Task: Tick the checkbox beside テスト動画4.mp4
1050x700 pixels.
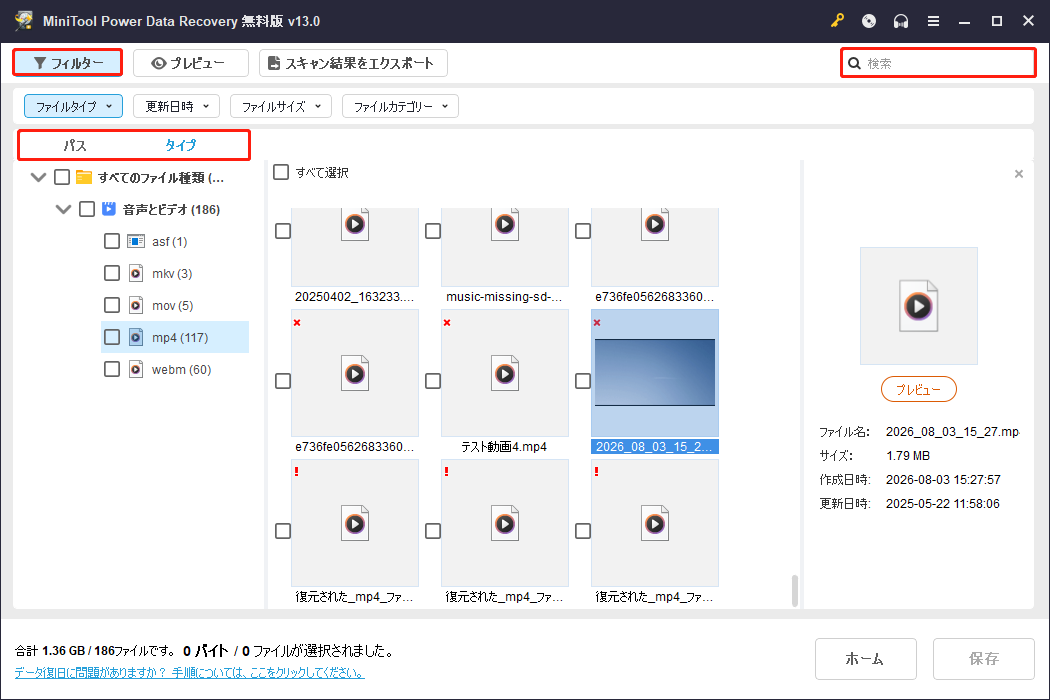Action: coord(433,381)
